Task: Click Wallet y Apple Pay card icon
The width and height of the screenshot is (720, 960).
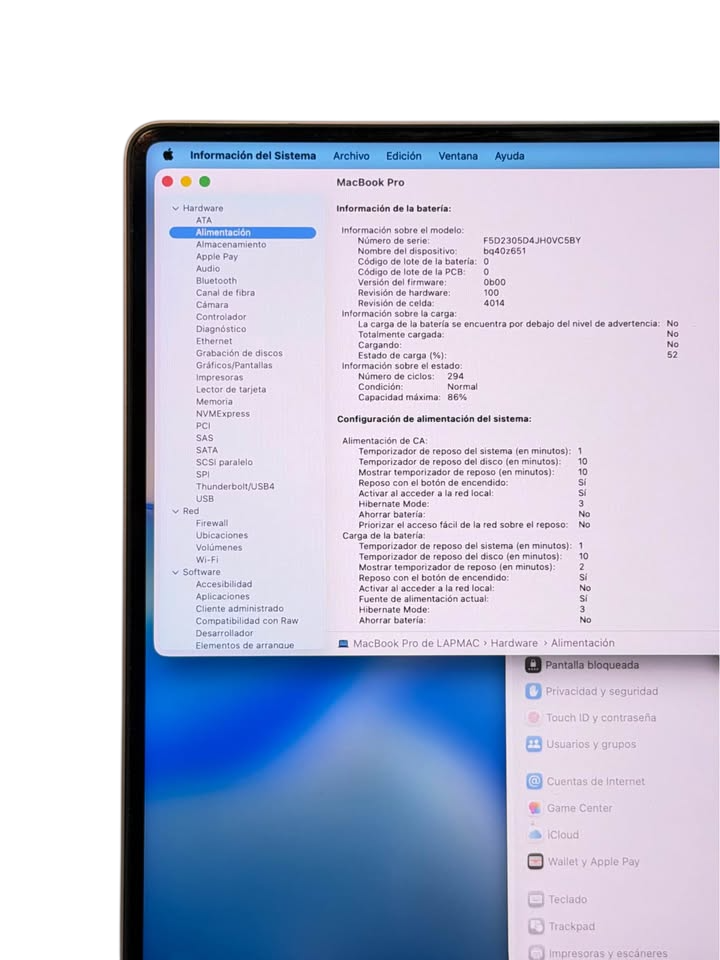Action: 535,861
